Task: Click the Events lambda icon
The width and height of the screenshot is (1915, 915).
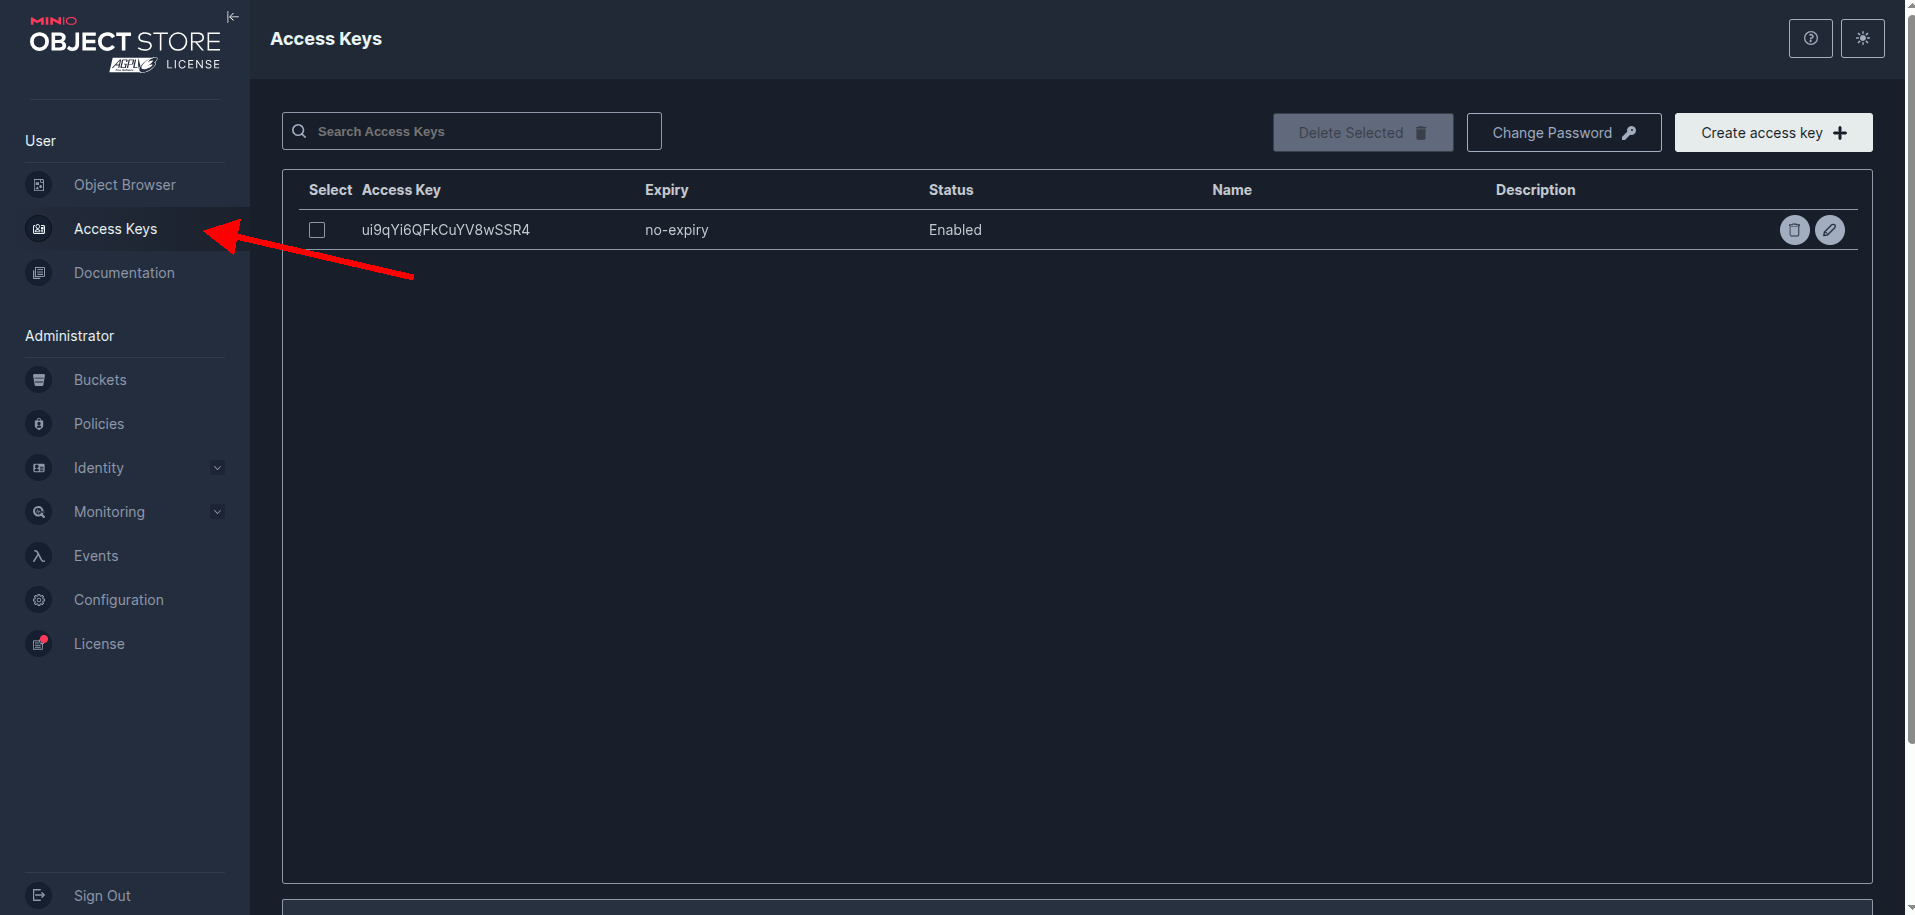Action: (x=39, y=556)
